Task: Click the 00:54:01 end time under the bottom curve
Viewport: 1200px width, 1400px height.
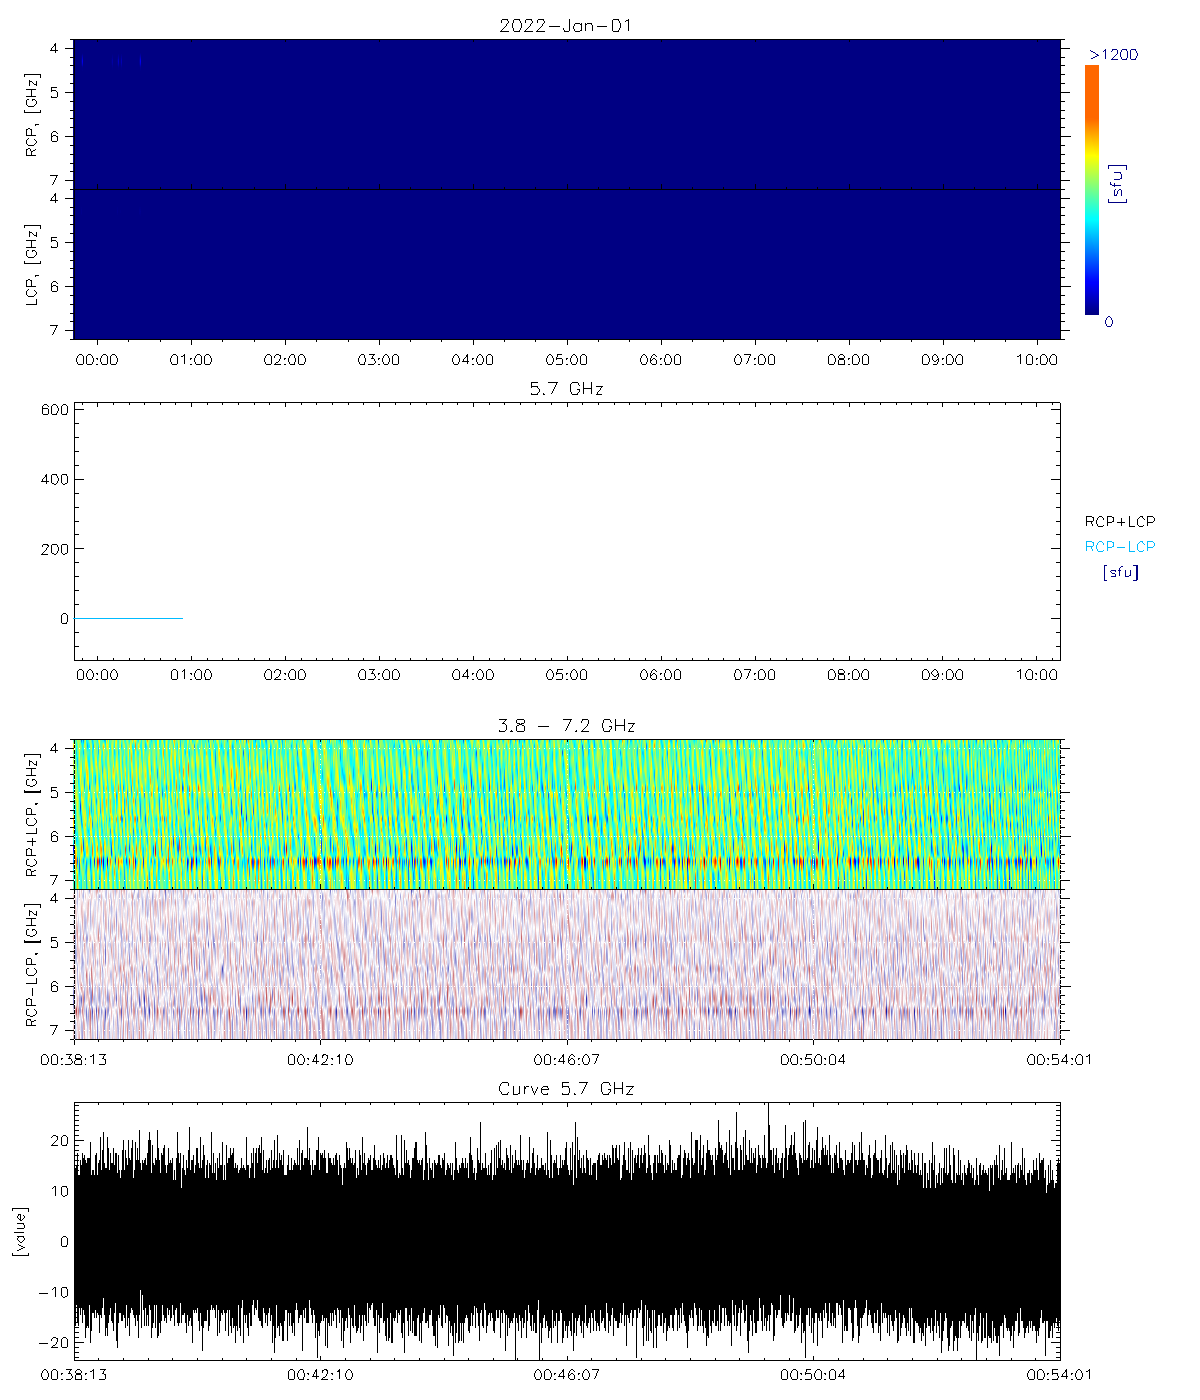Action: point(1058,1375)
